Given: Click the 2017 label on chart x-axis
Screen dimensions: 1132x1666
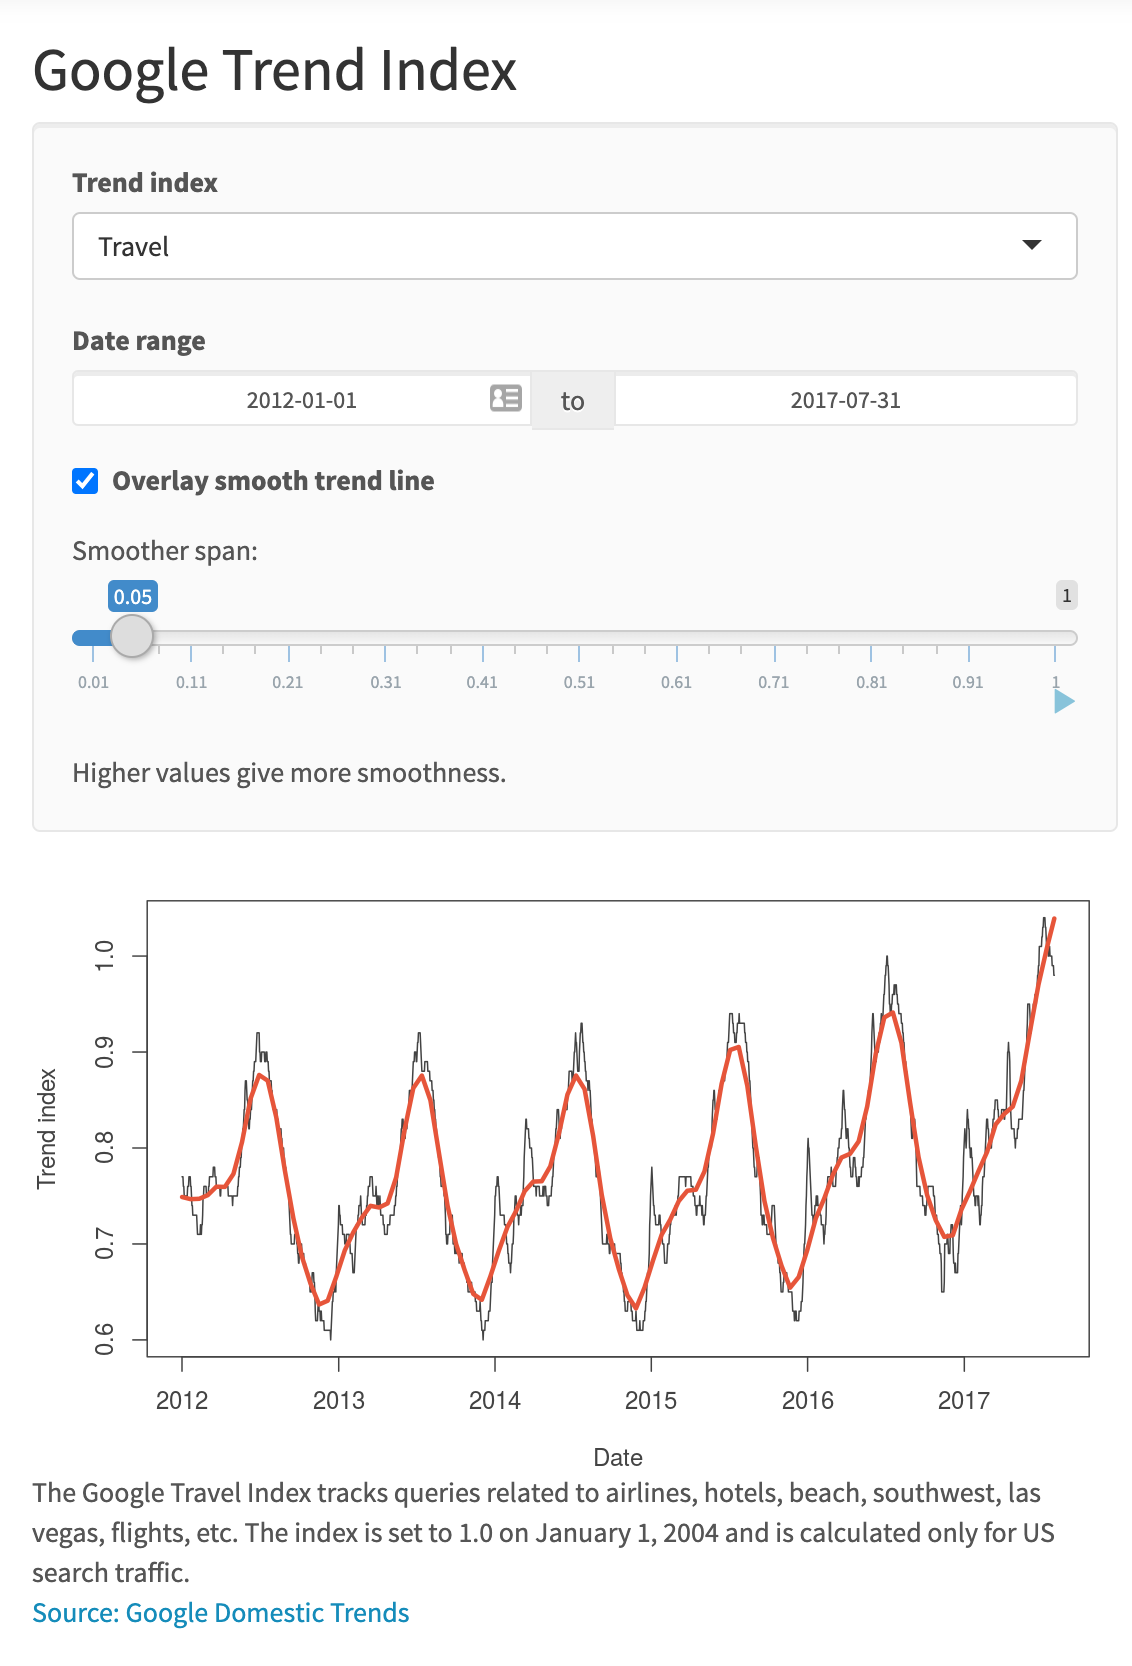Looking at the screenshot, I should pyautogui.click(x=963, y=1400).
